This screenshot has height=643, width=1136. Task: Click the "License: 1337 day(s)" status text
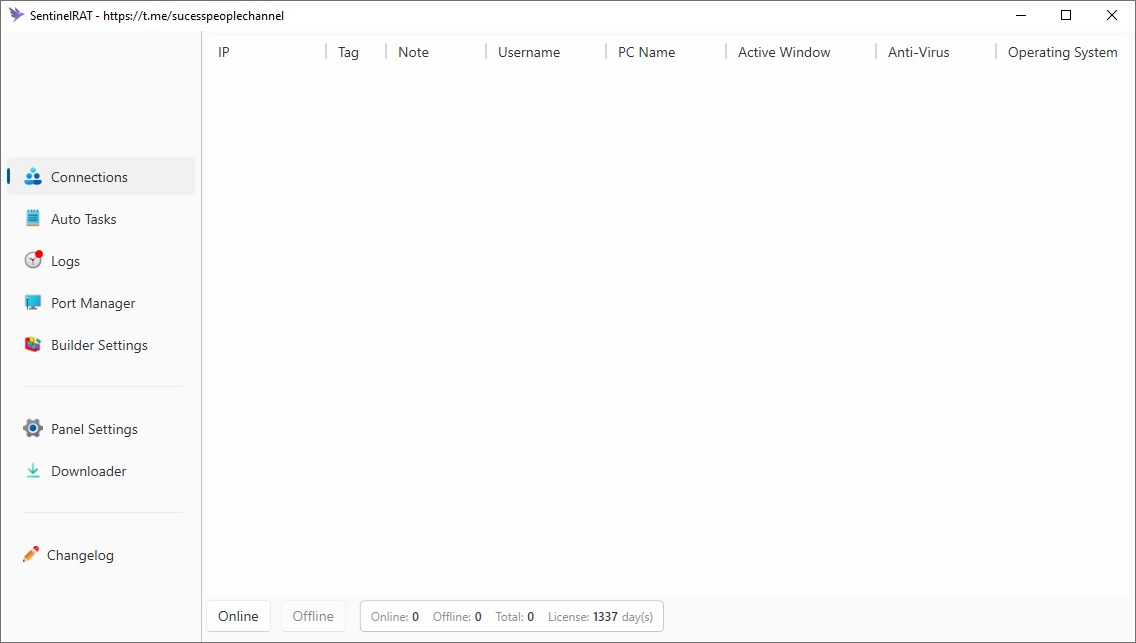601,617
